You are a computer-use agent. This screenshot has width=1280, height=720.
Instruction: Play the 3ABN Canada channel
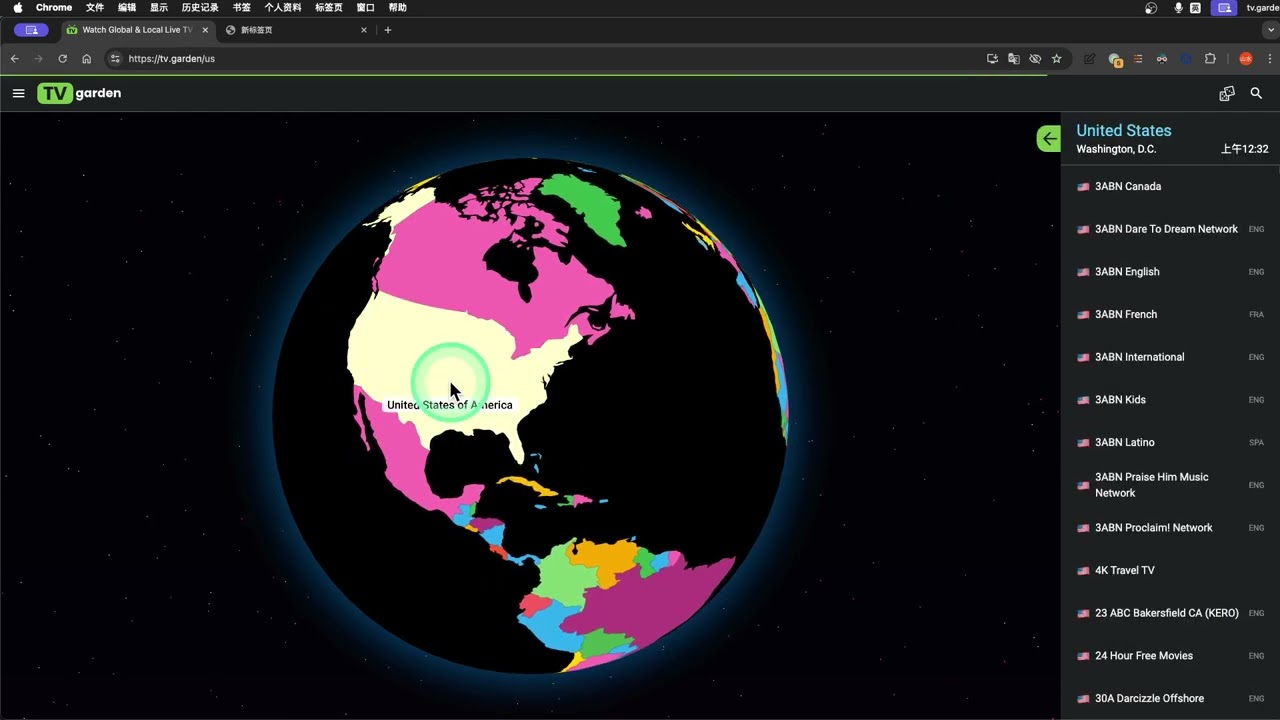coord(1170,187)
